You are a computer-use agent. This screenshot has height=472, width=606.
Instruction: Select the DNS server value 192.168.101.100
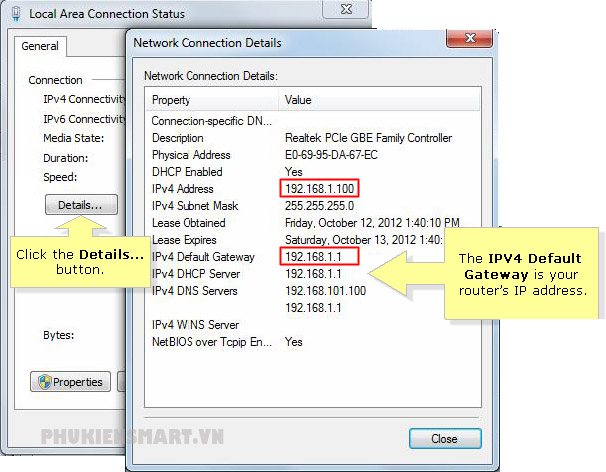325,291
